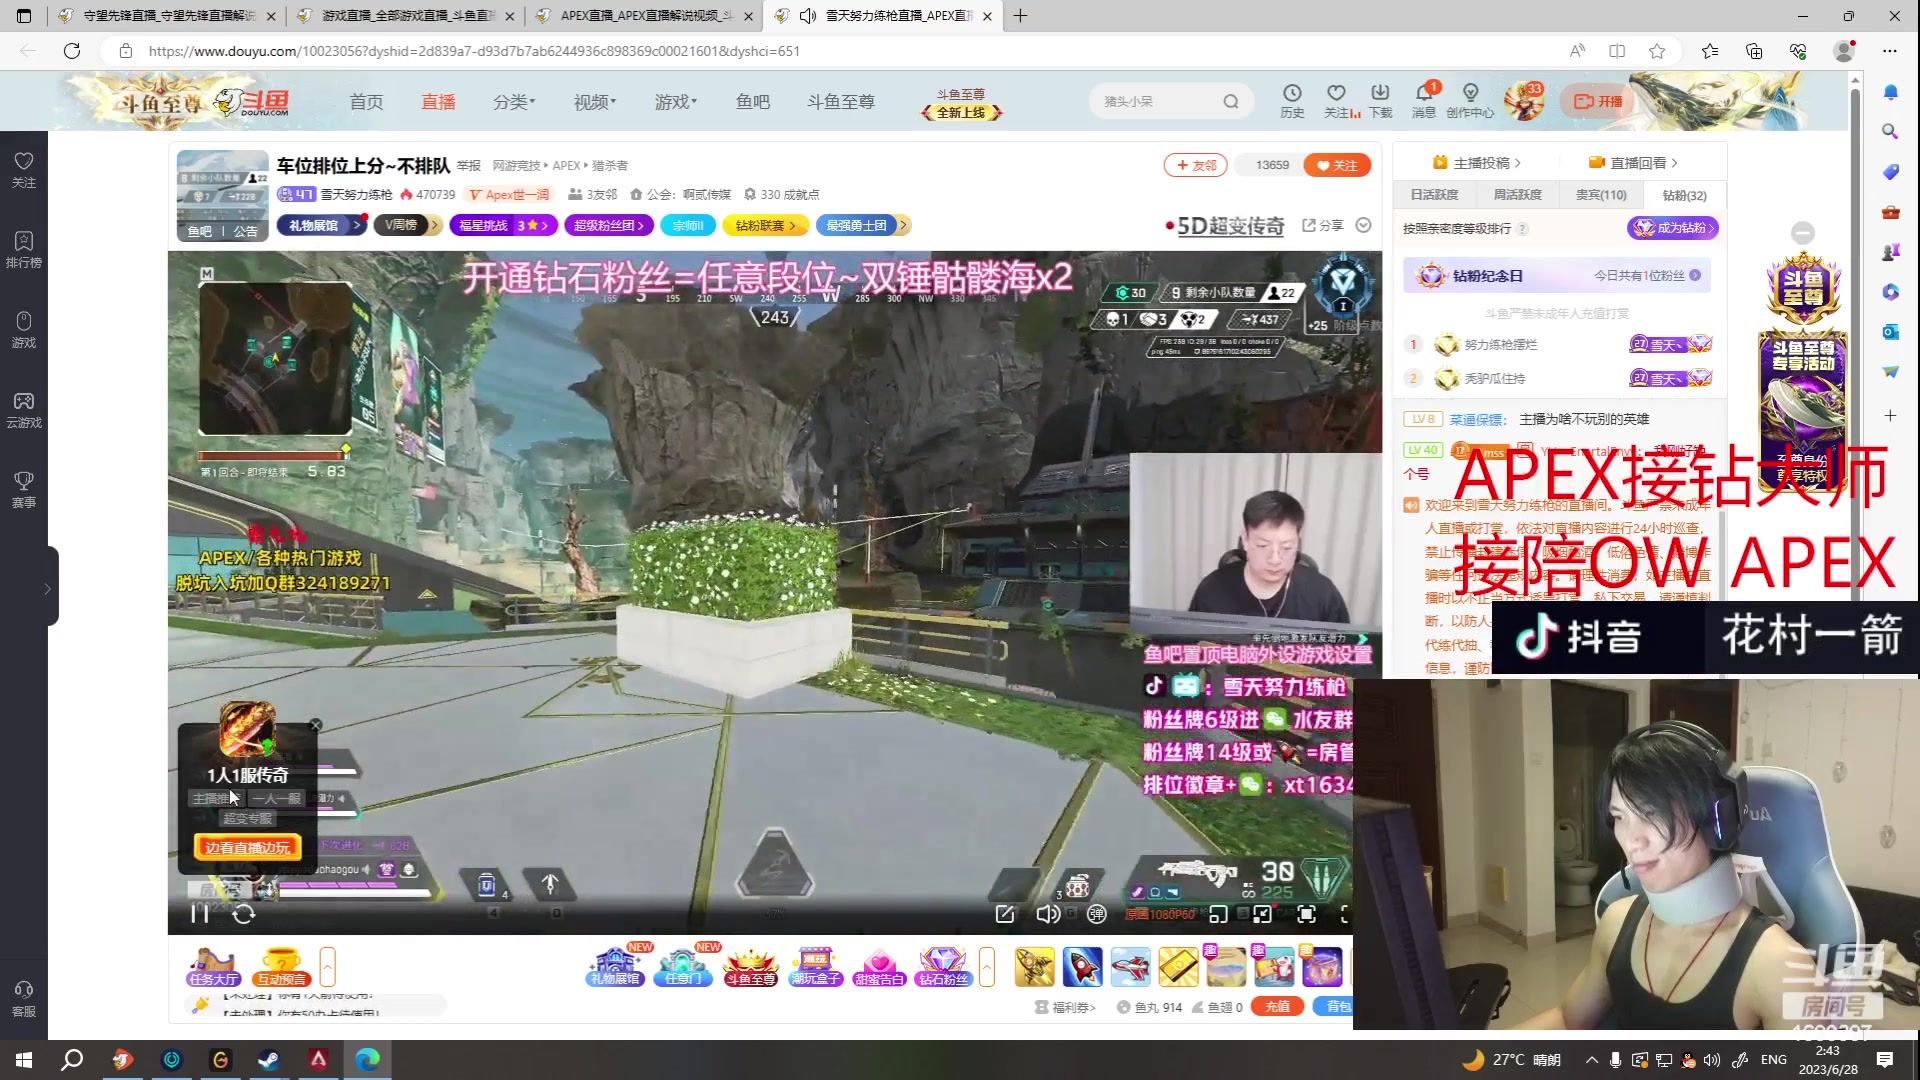
Task: Switch to 钻粉(32) tab
Action: click(1684, 195)
